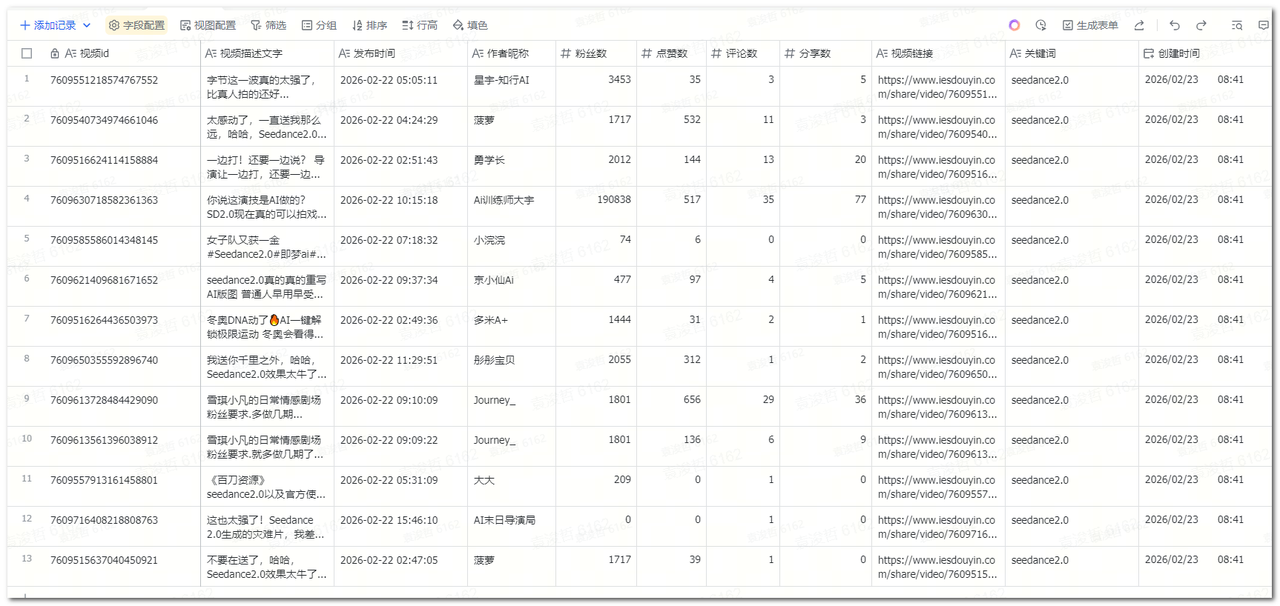Open the history clock icon

coord(1041,25)
